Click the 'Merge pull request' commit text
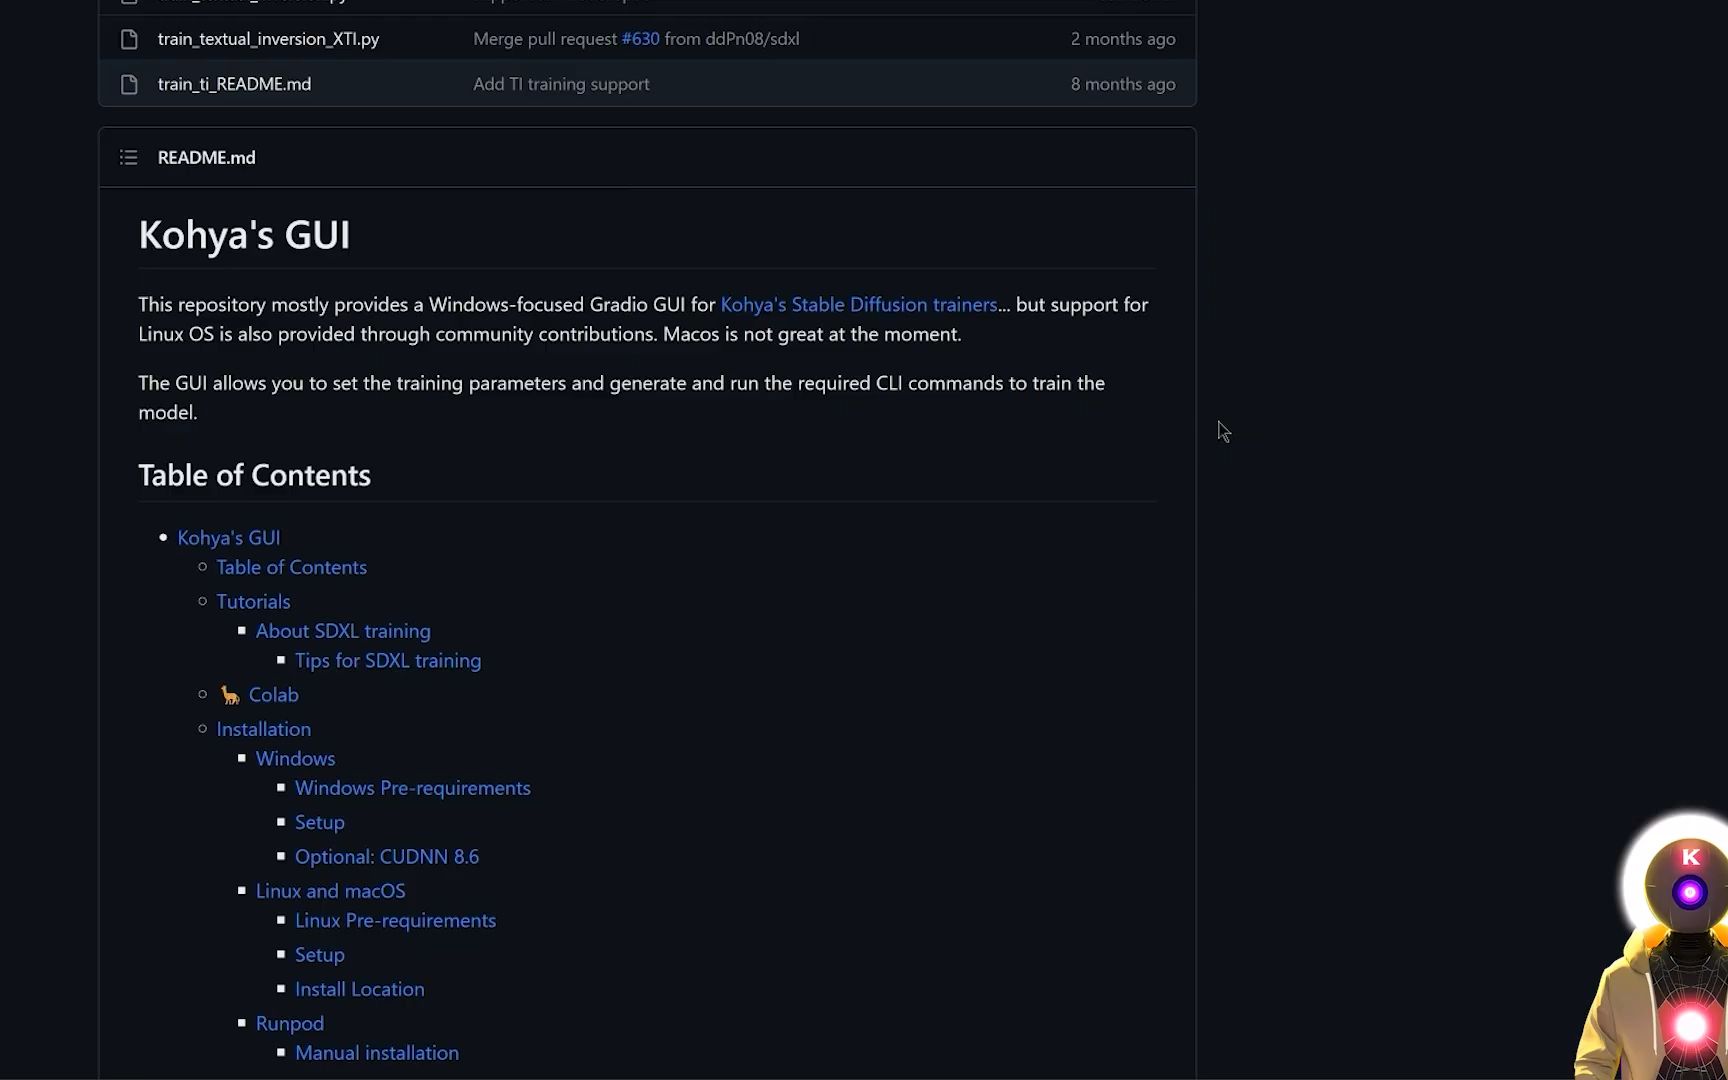Screen dimensions: 1728x1080 [x=545, y=39]
